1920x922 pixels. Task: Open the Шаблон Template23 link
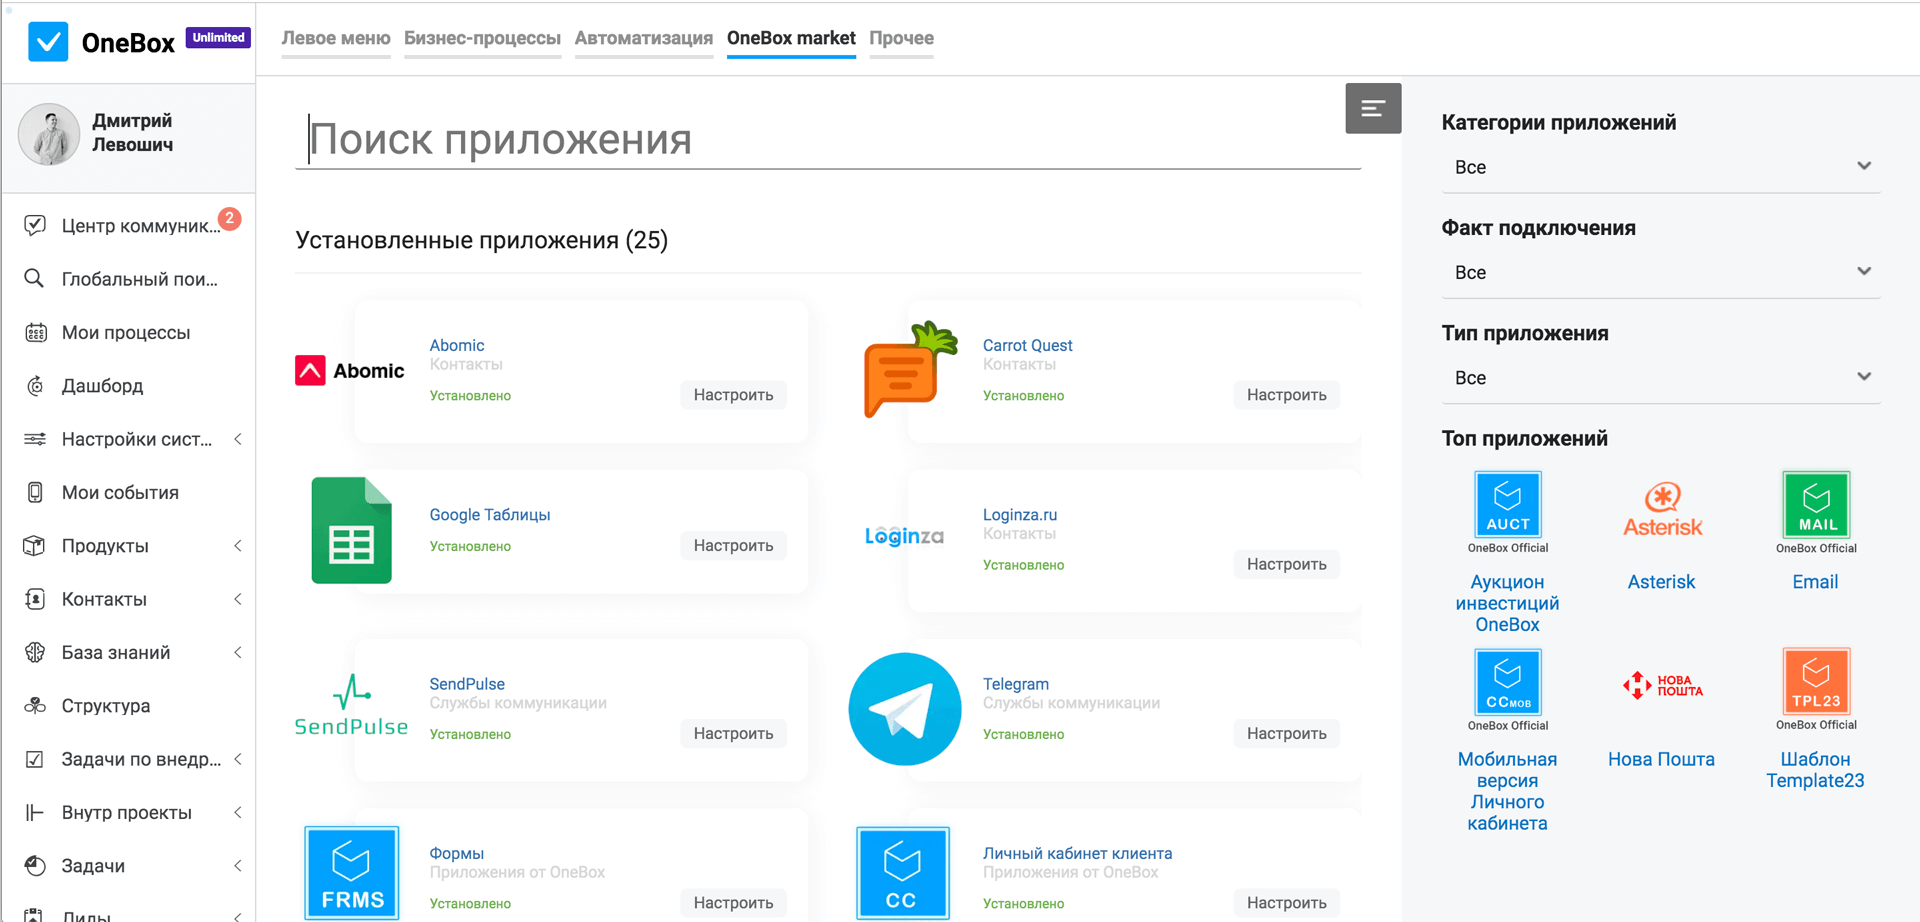point(1815,770)
